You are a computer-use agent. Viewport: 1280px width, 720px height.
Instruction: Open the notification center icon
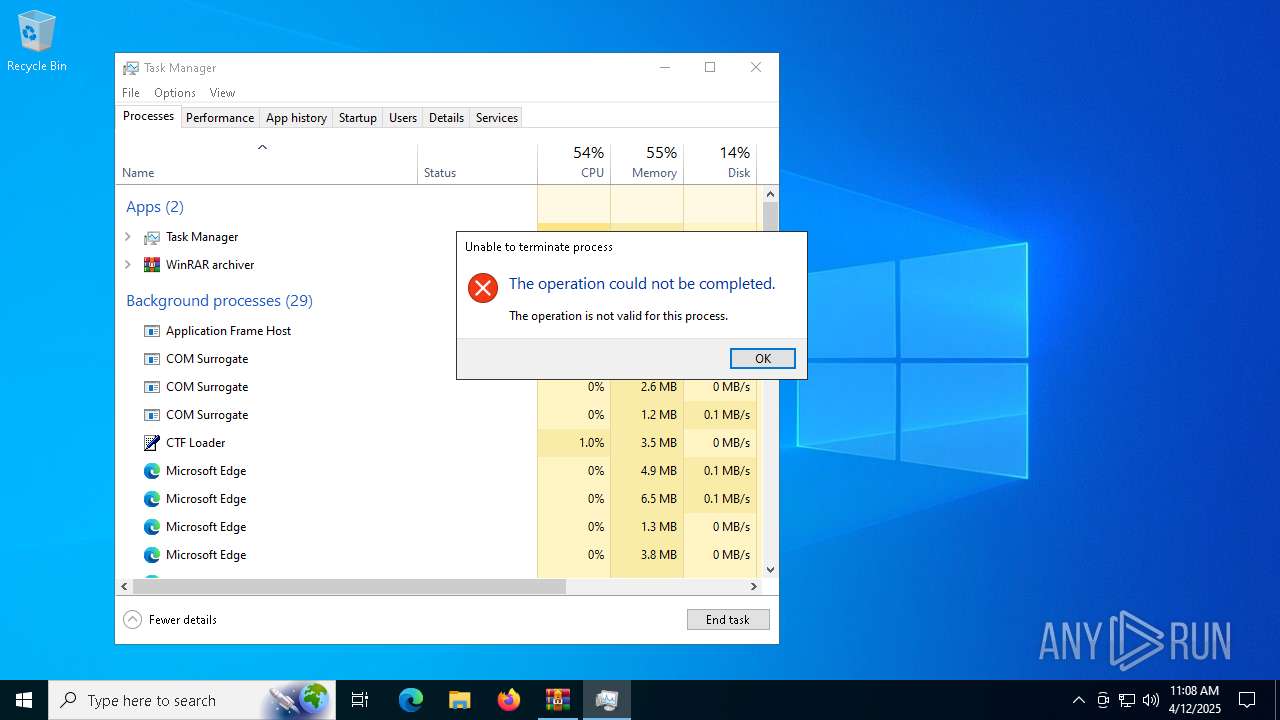[x=1247, y=700]
